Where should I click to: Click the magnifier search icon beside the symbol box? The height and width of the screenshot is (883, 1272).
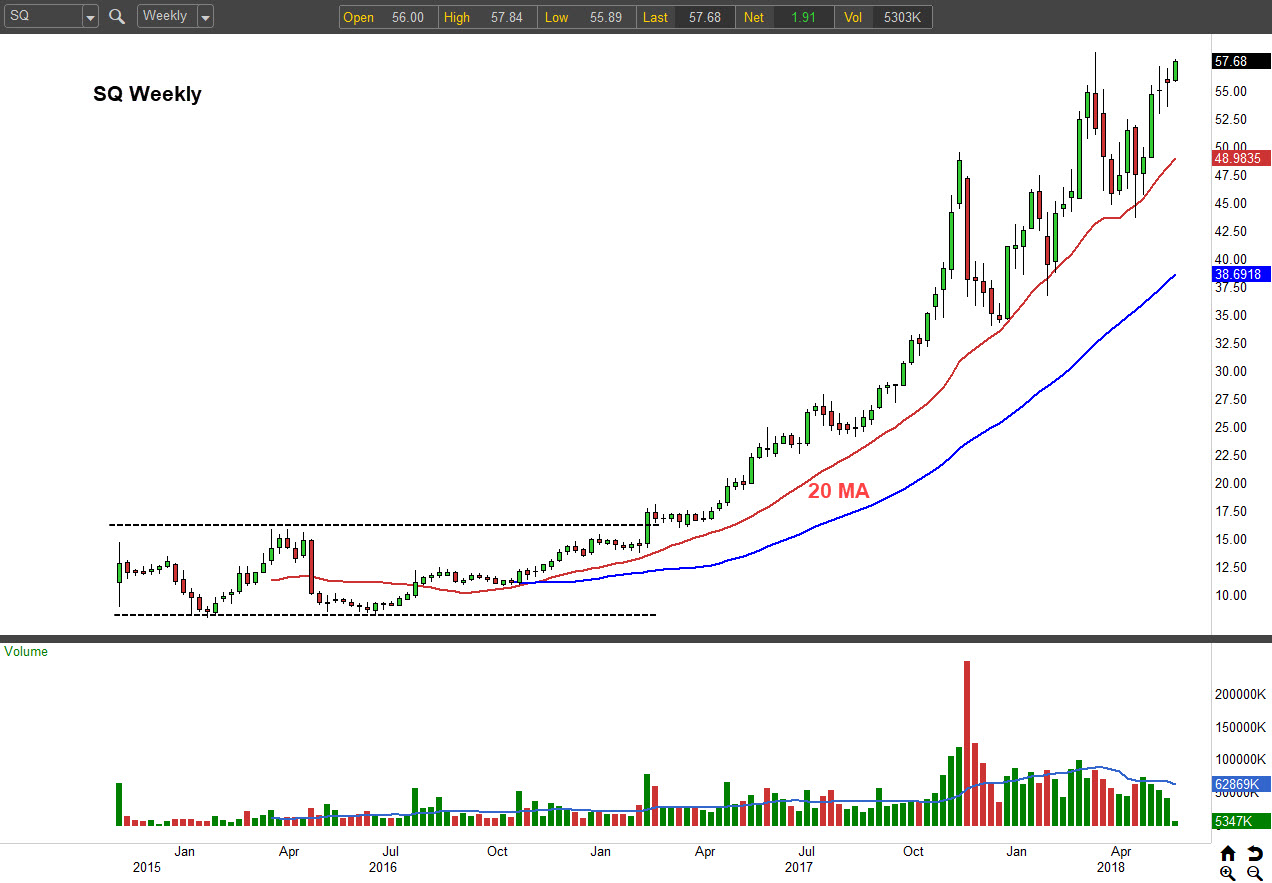[x=117, y=17]
